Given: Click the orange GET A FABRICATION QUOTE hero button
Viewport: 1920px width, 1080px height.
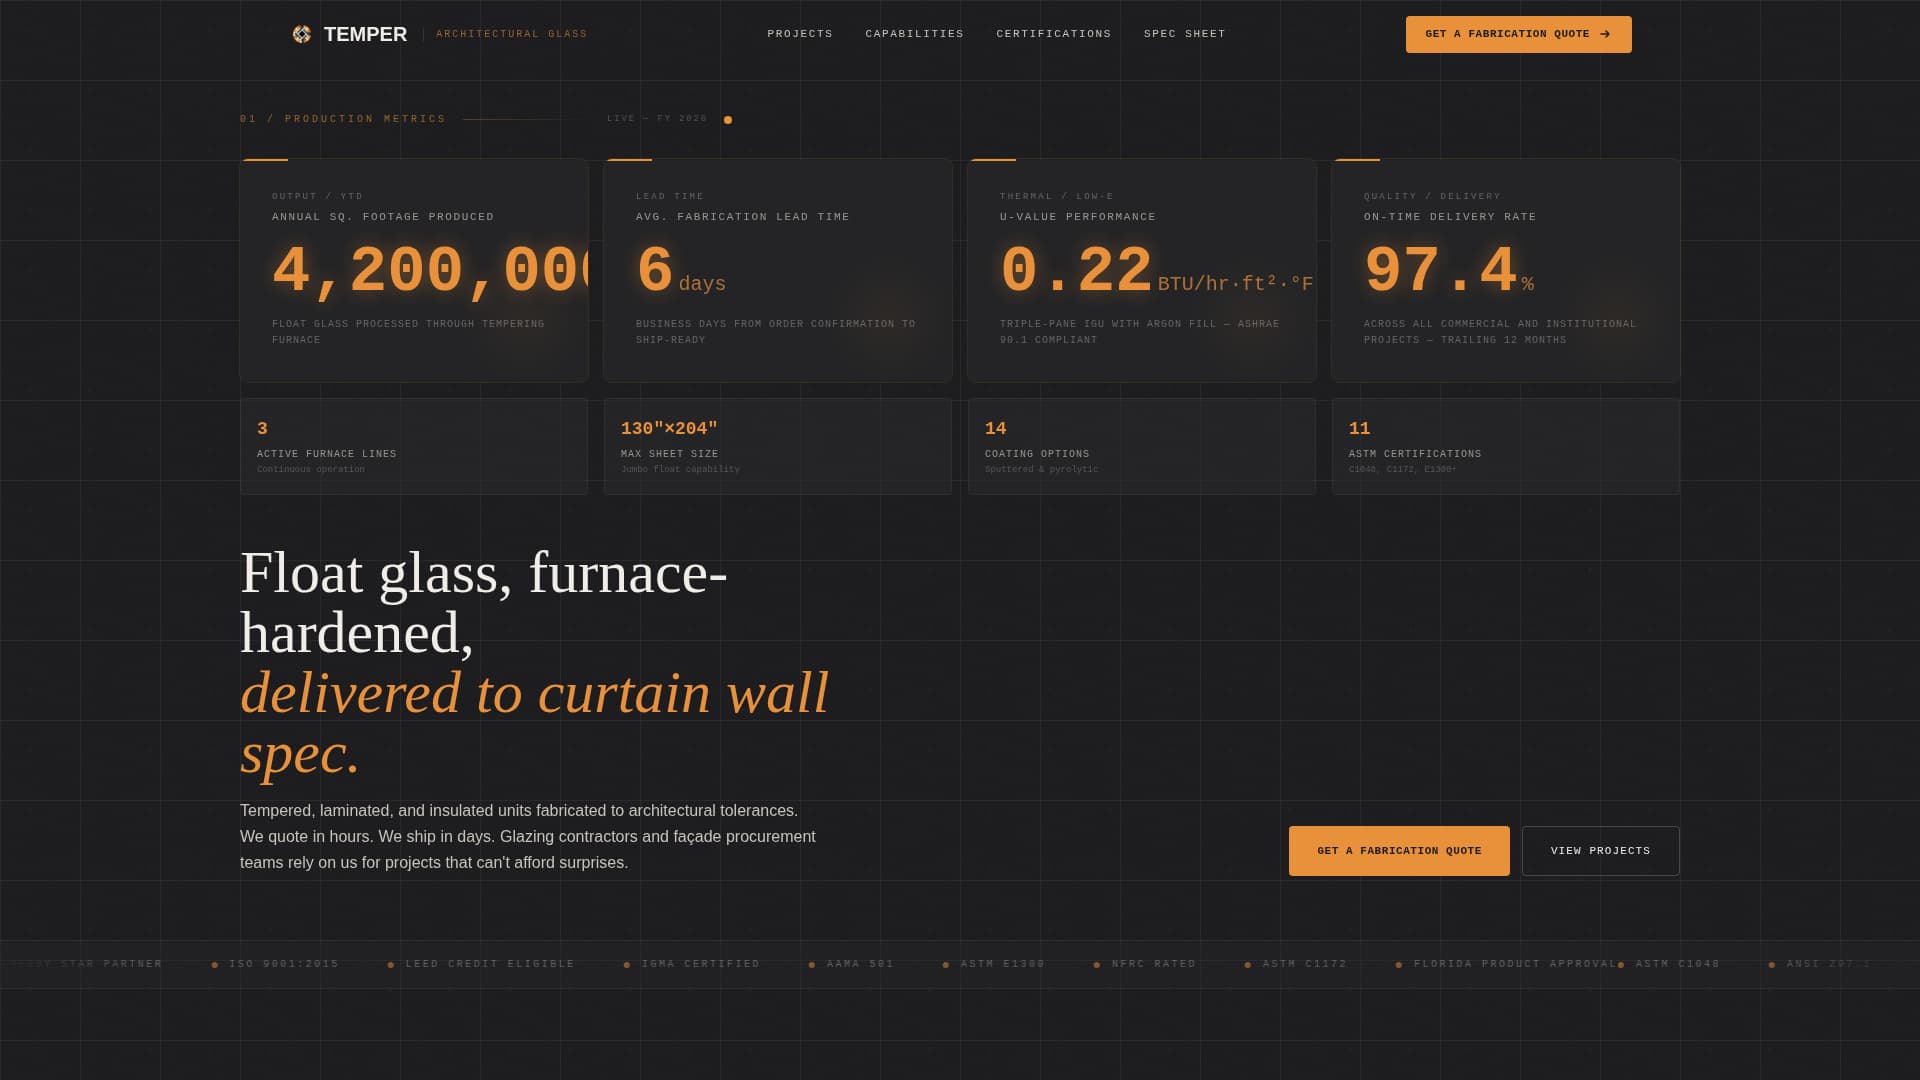Looking at the screenshot, I should tap(1399, 850).
